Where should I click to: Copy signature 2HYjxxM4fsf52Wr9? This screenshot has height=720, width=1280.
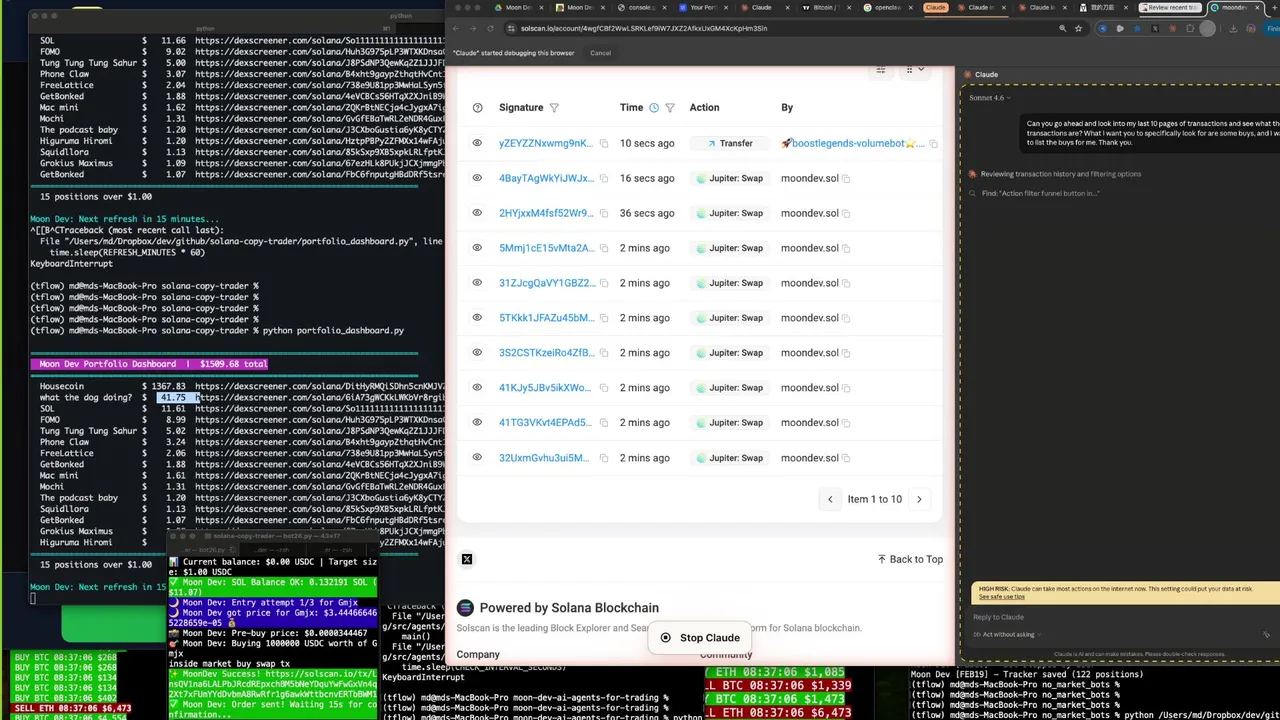604,214
